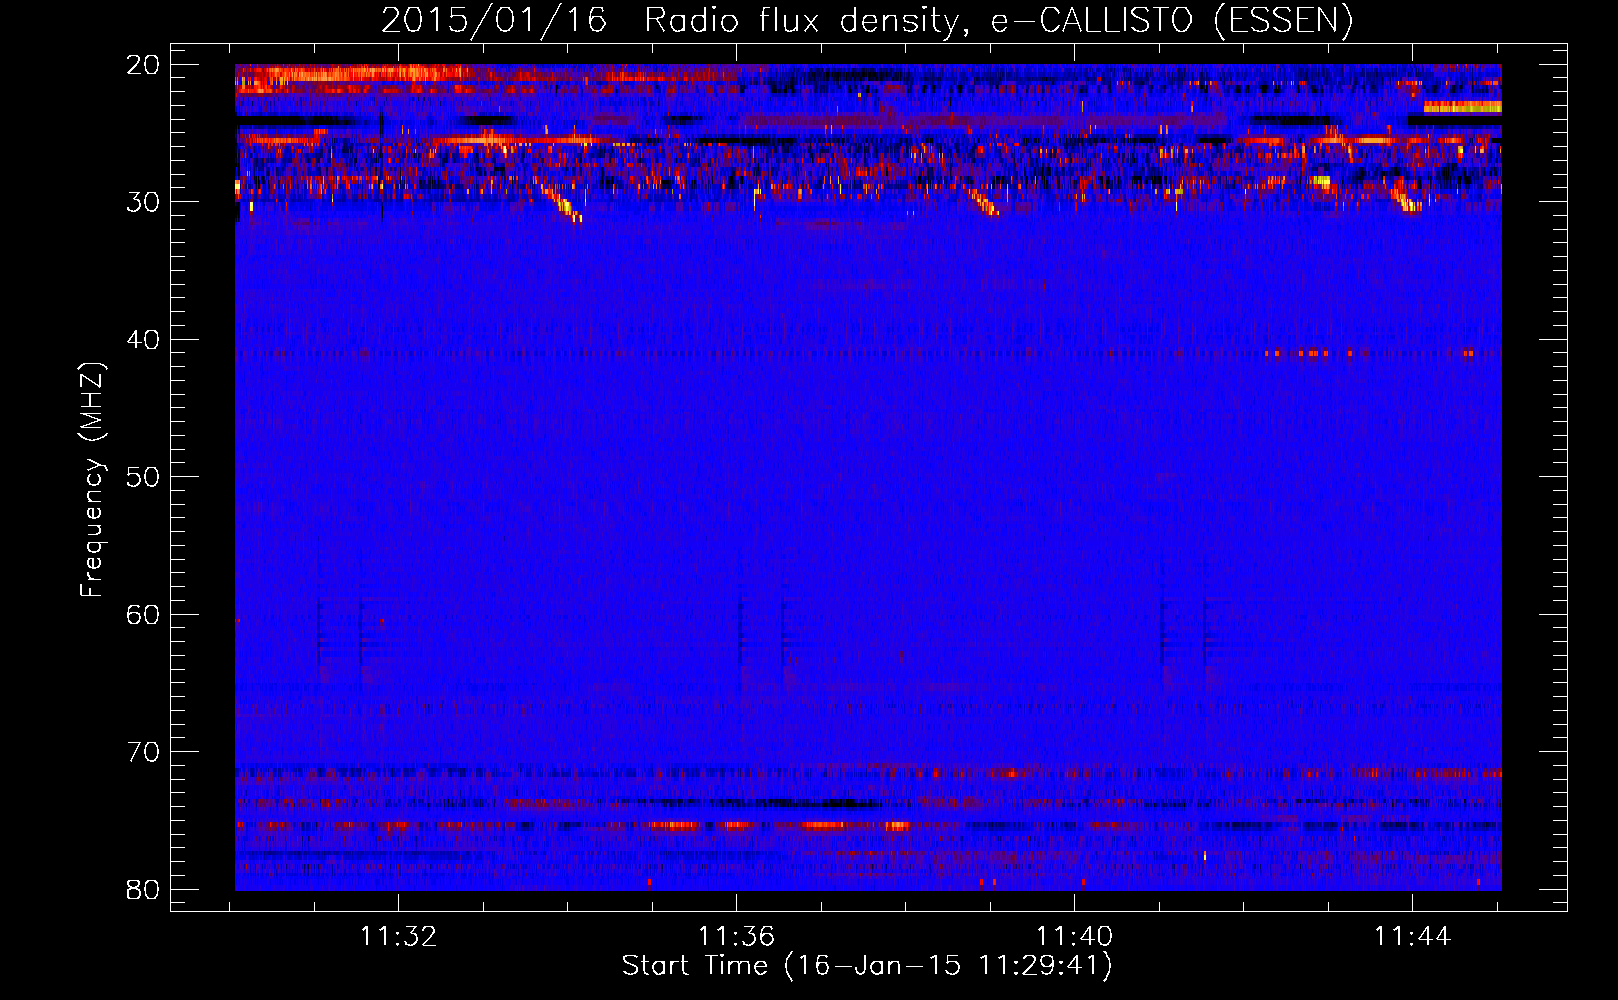Click the 80 frequency tick label
This screenshot has width=1618, height=1000.
pyautogui.click(x=144, y=890)
